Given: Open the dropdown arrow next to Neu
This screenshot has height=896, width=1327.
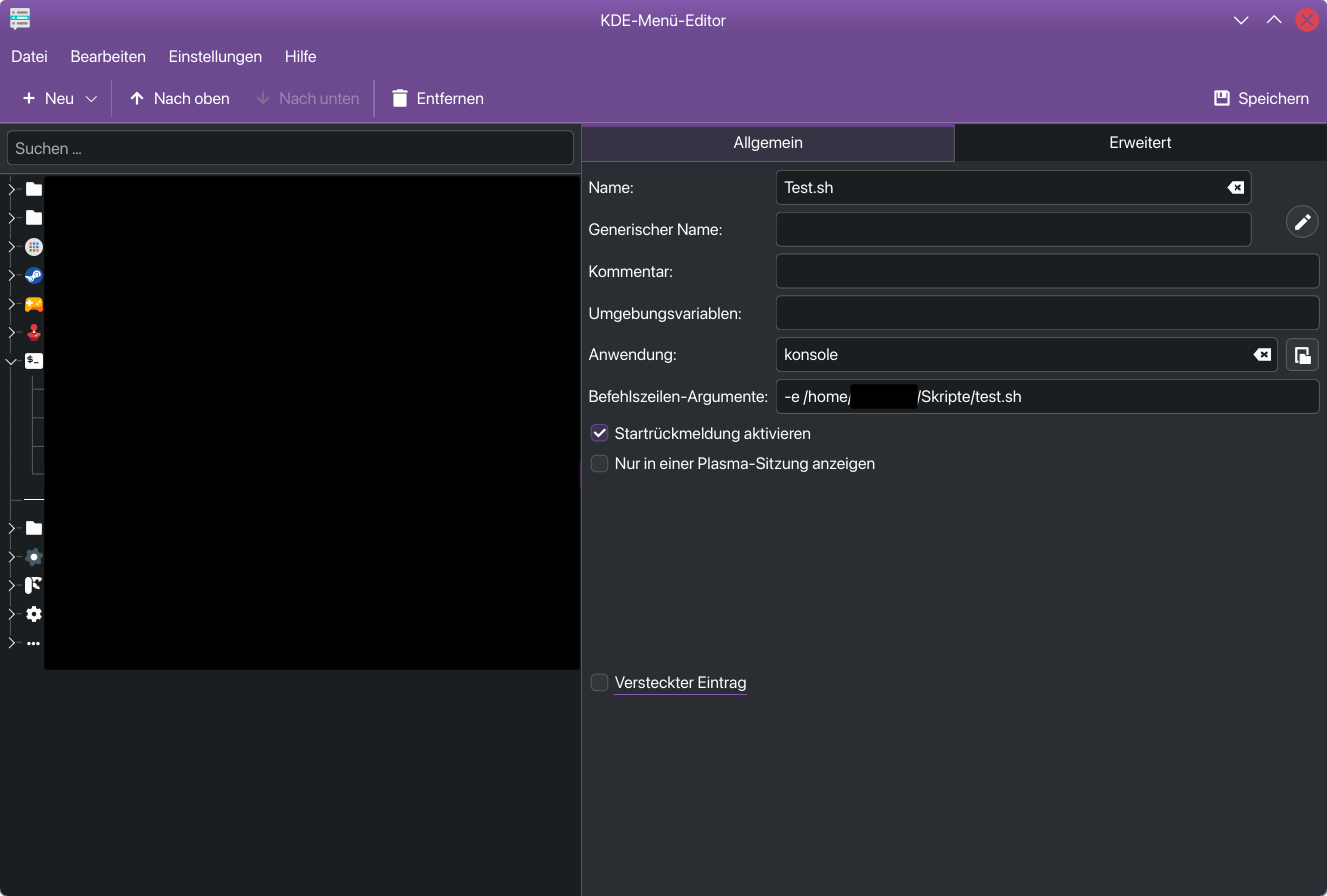Looking at the screenshot, I should (x=91, y=98).
